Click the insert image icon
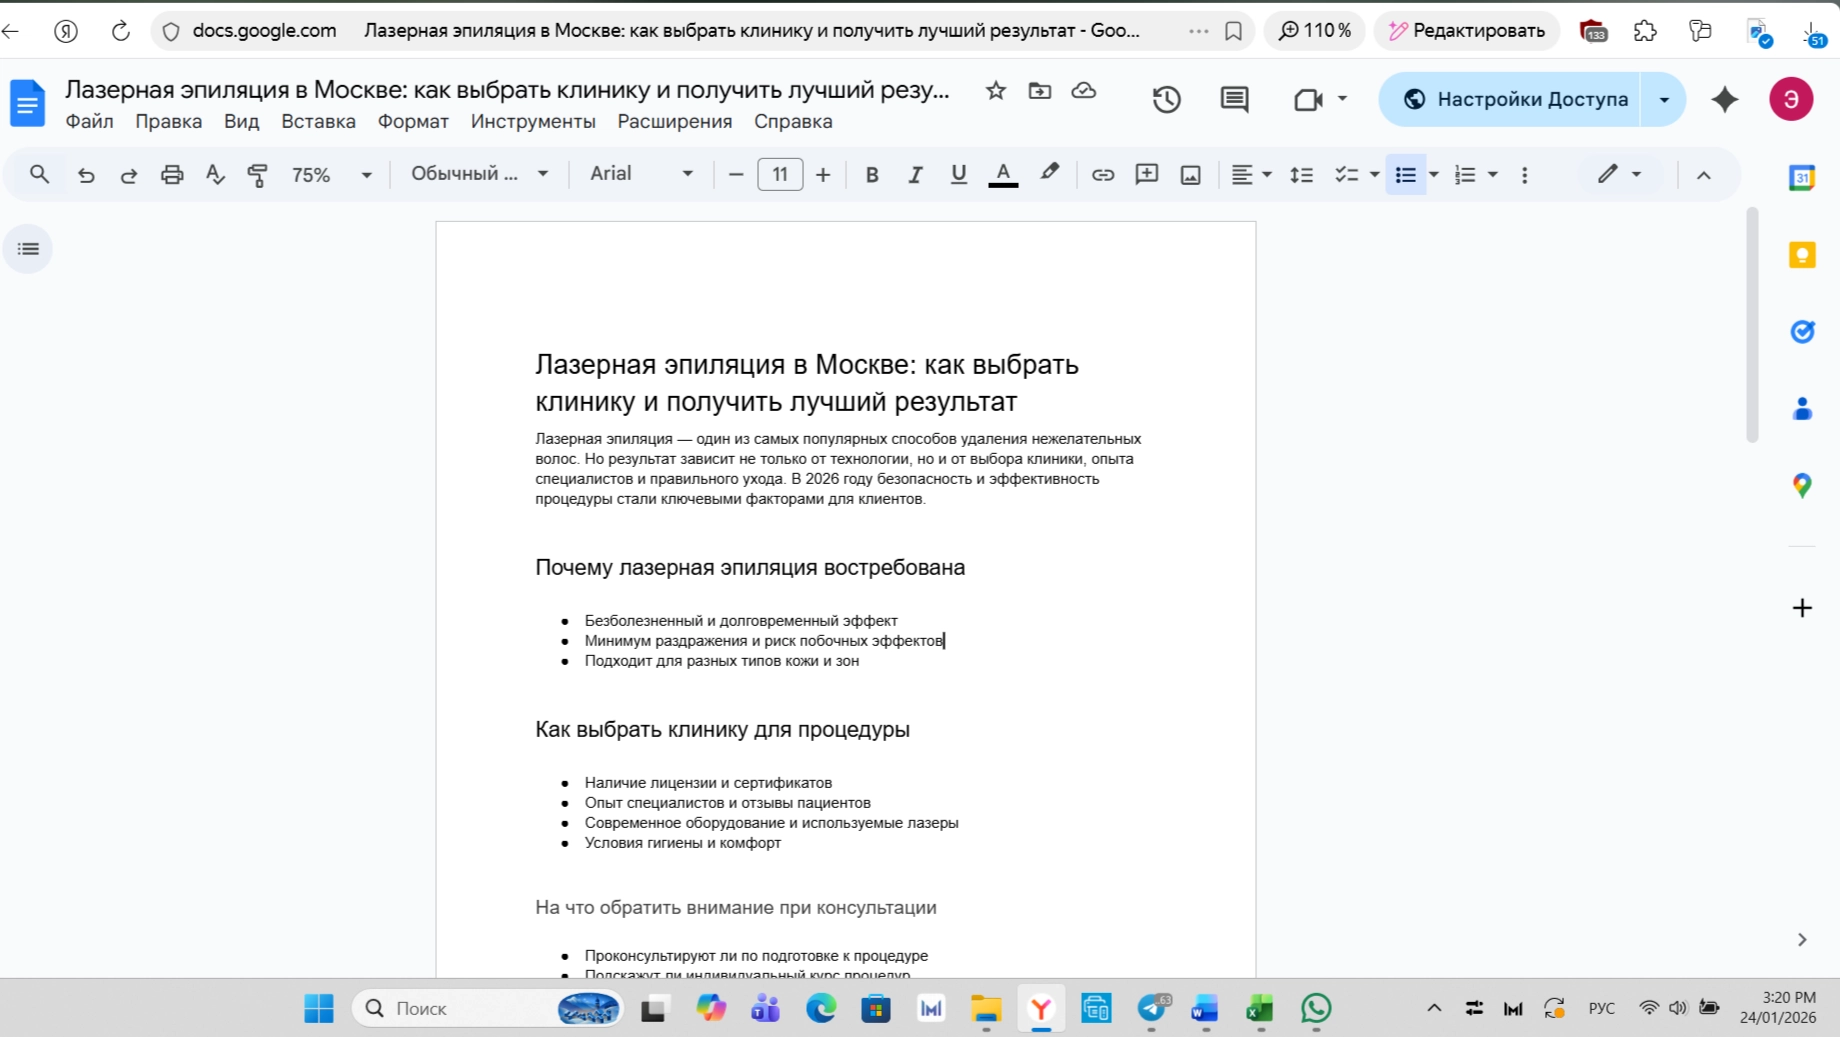The height and width of the screenshot is (1037, 1840). click(1190, 175)
